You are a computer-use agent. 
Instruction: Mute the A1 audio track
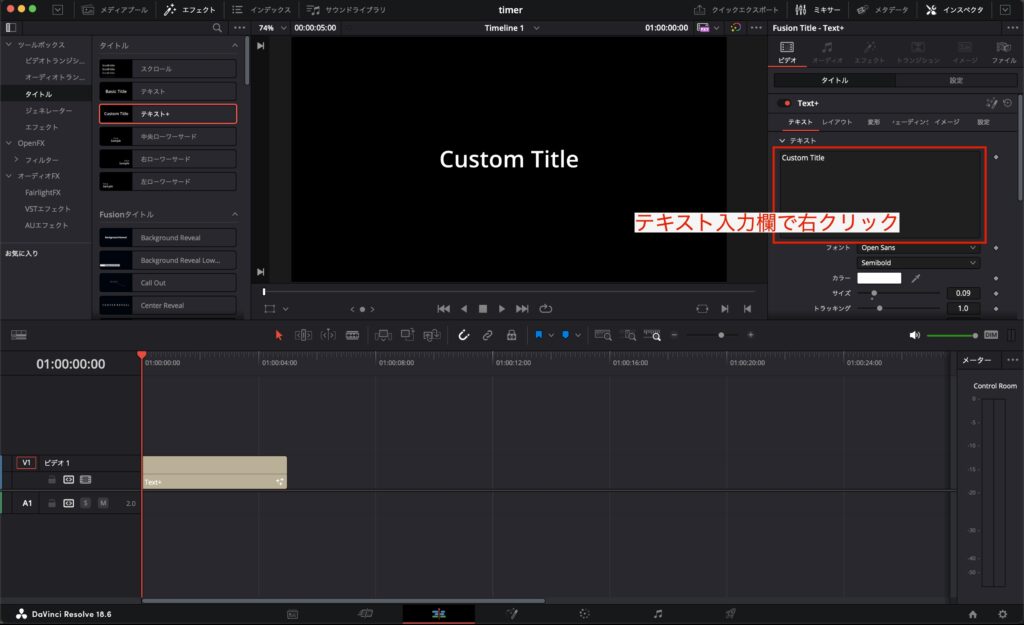tap(103, 503)
